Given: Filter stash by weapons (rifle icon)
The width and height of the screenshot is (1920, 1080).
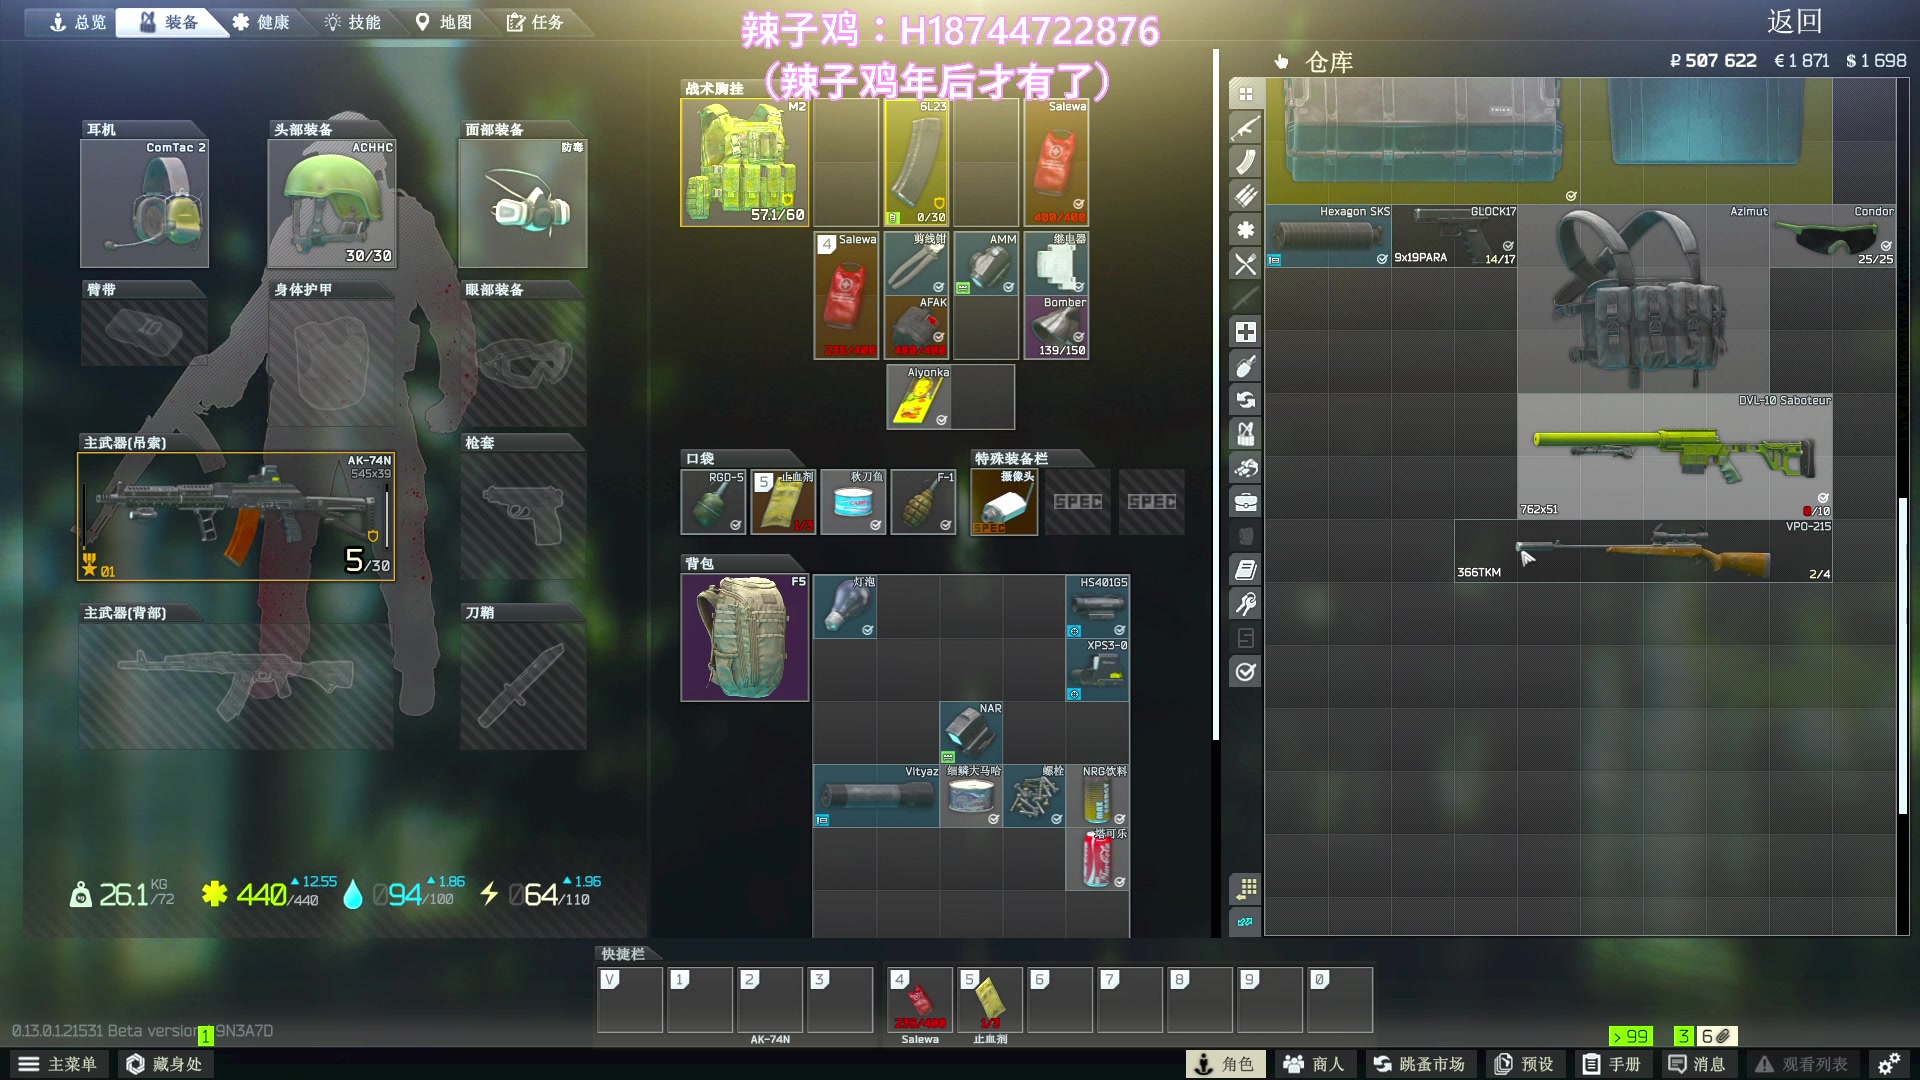Looking at the screenshot, I should pos(1246,128).
